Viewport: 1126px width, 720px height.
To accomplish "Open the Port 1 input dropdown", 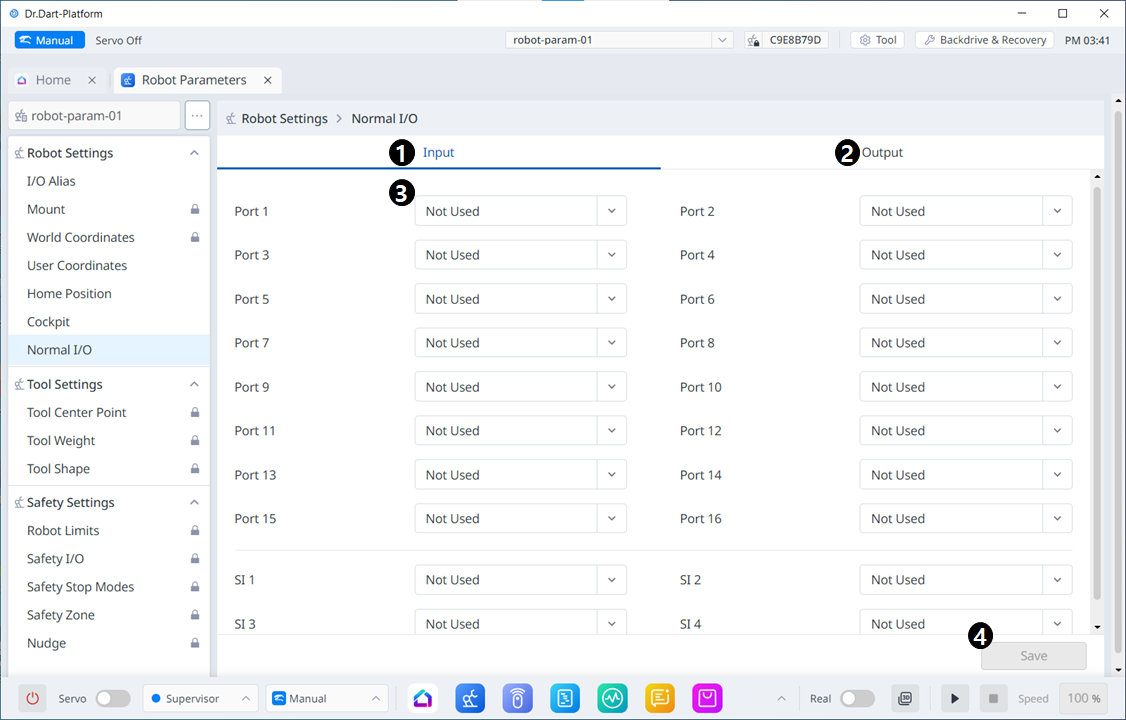I will [x=520, y=211].
